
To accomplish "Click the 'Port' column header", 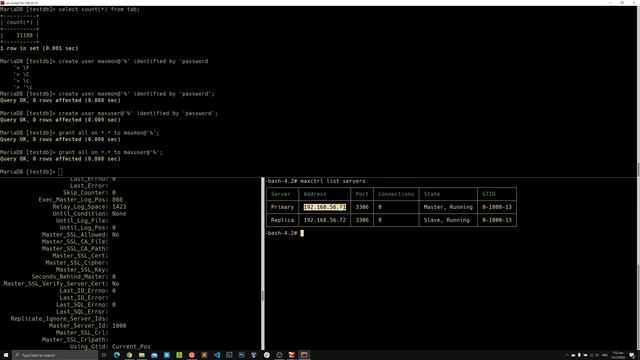I will coord(362,194).
